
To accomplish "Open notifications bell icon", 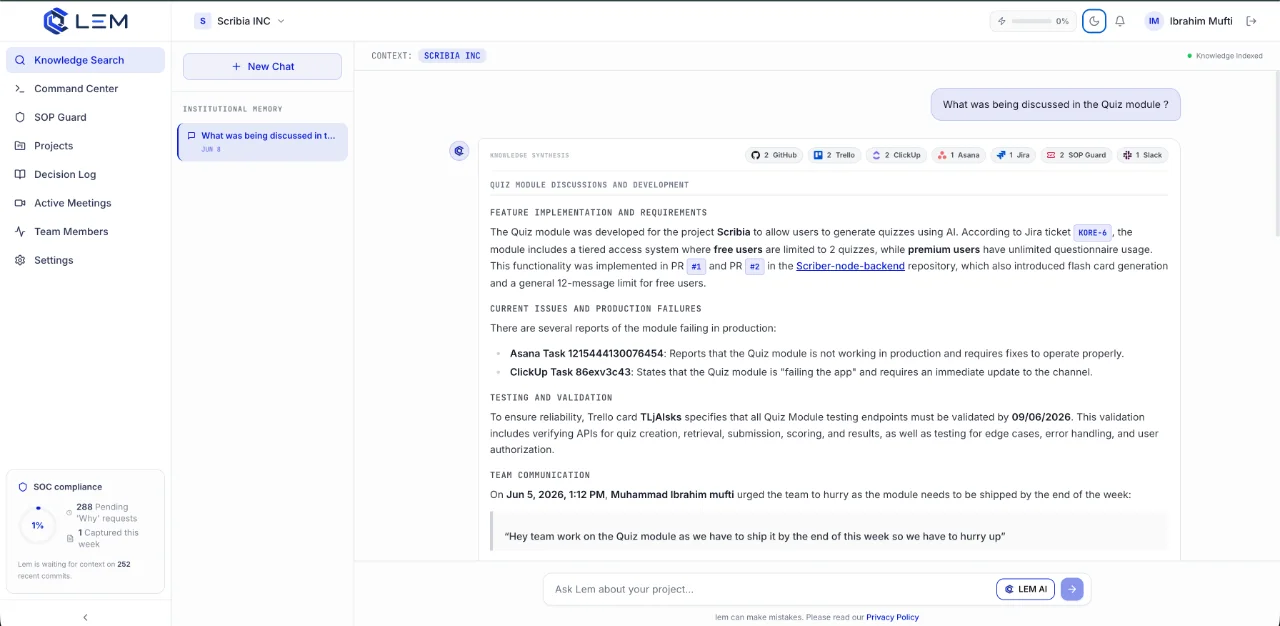I will pyautogui.click(x=1120, y=21).
